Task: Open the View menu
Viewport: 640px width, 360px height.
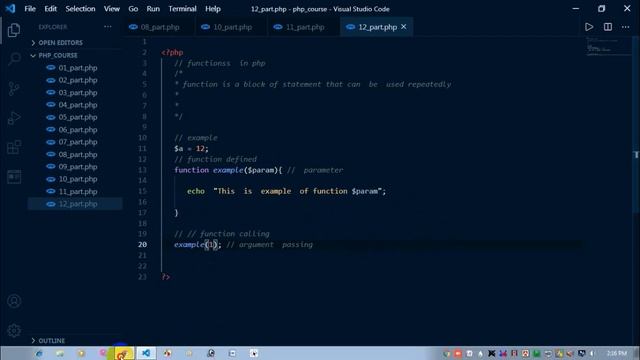Action: click(x=111, y=9)
